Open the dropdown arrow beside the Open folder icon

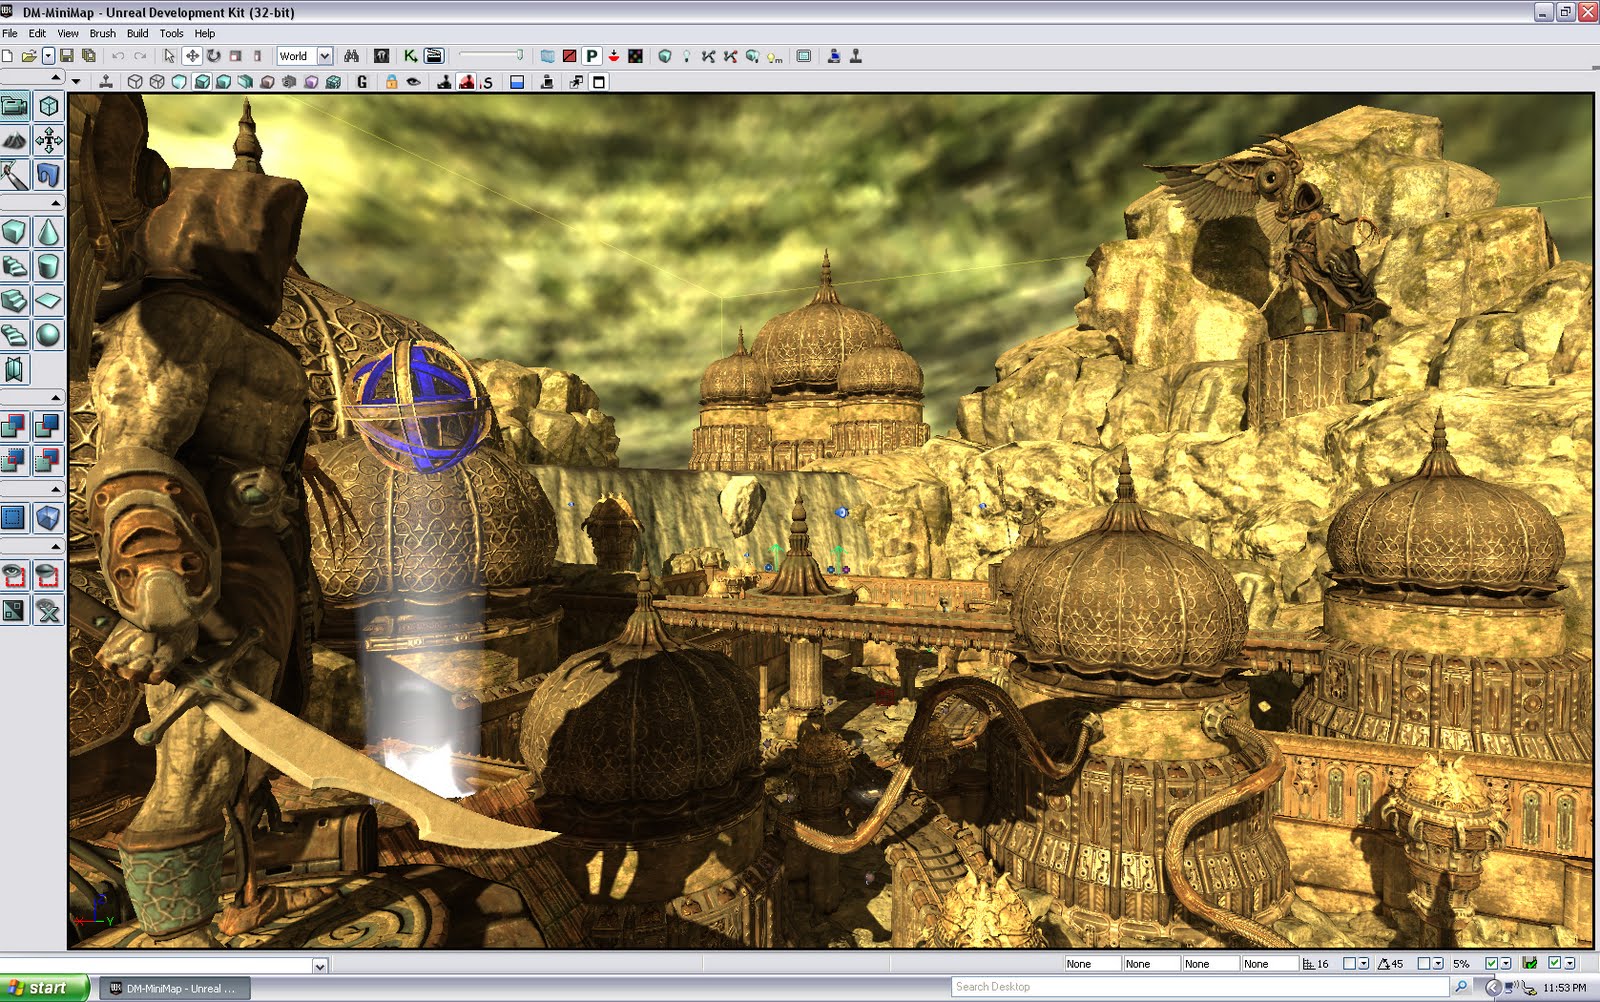coord(48,56)
